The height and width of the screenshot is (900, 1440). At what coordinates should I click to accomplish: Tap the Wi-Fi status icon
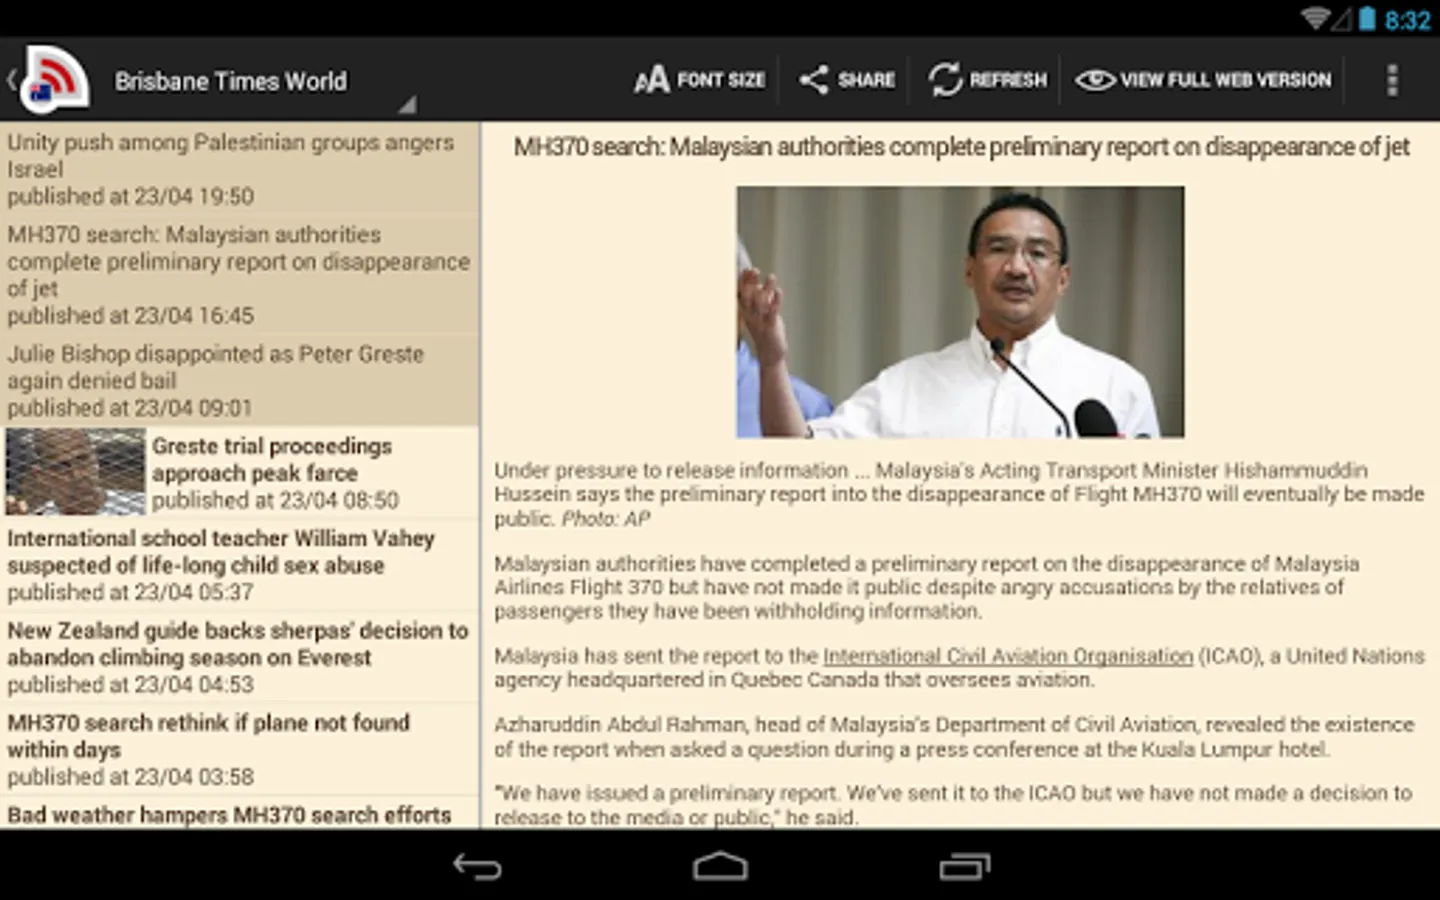[1318, 18]
